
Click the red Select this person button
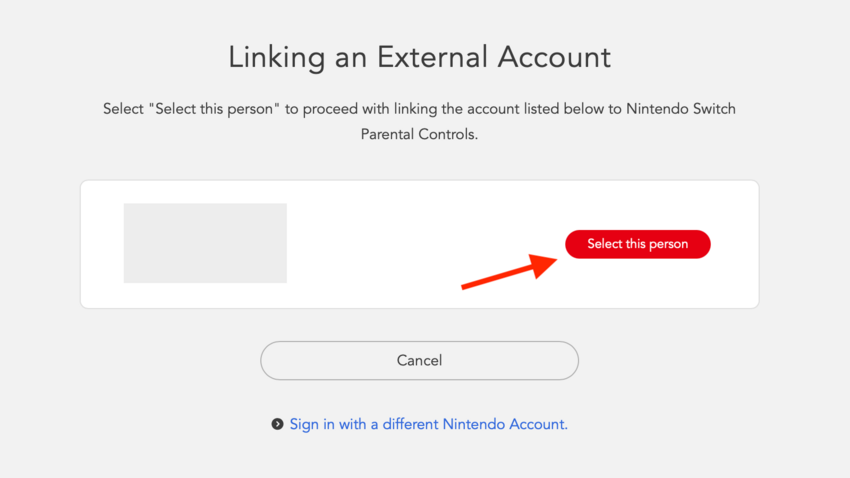point(638,244)
